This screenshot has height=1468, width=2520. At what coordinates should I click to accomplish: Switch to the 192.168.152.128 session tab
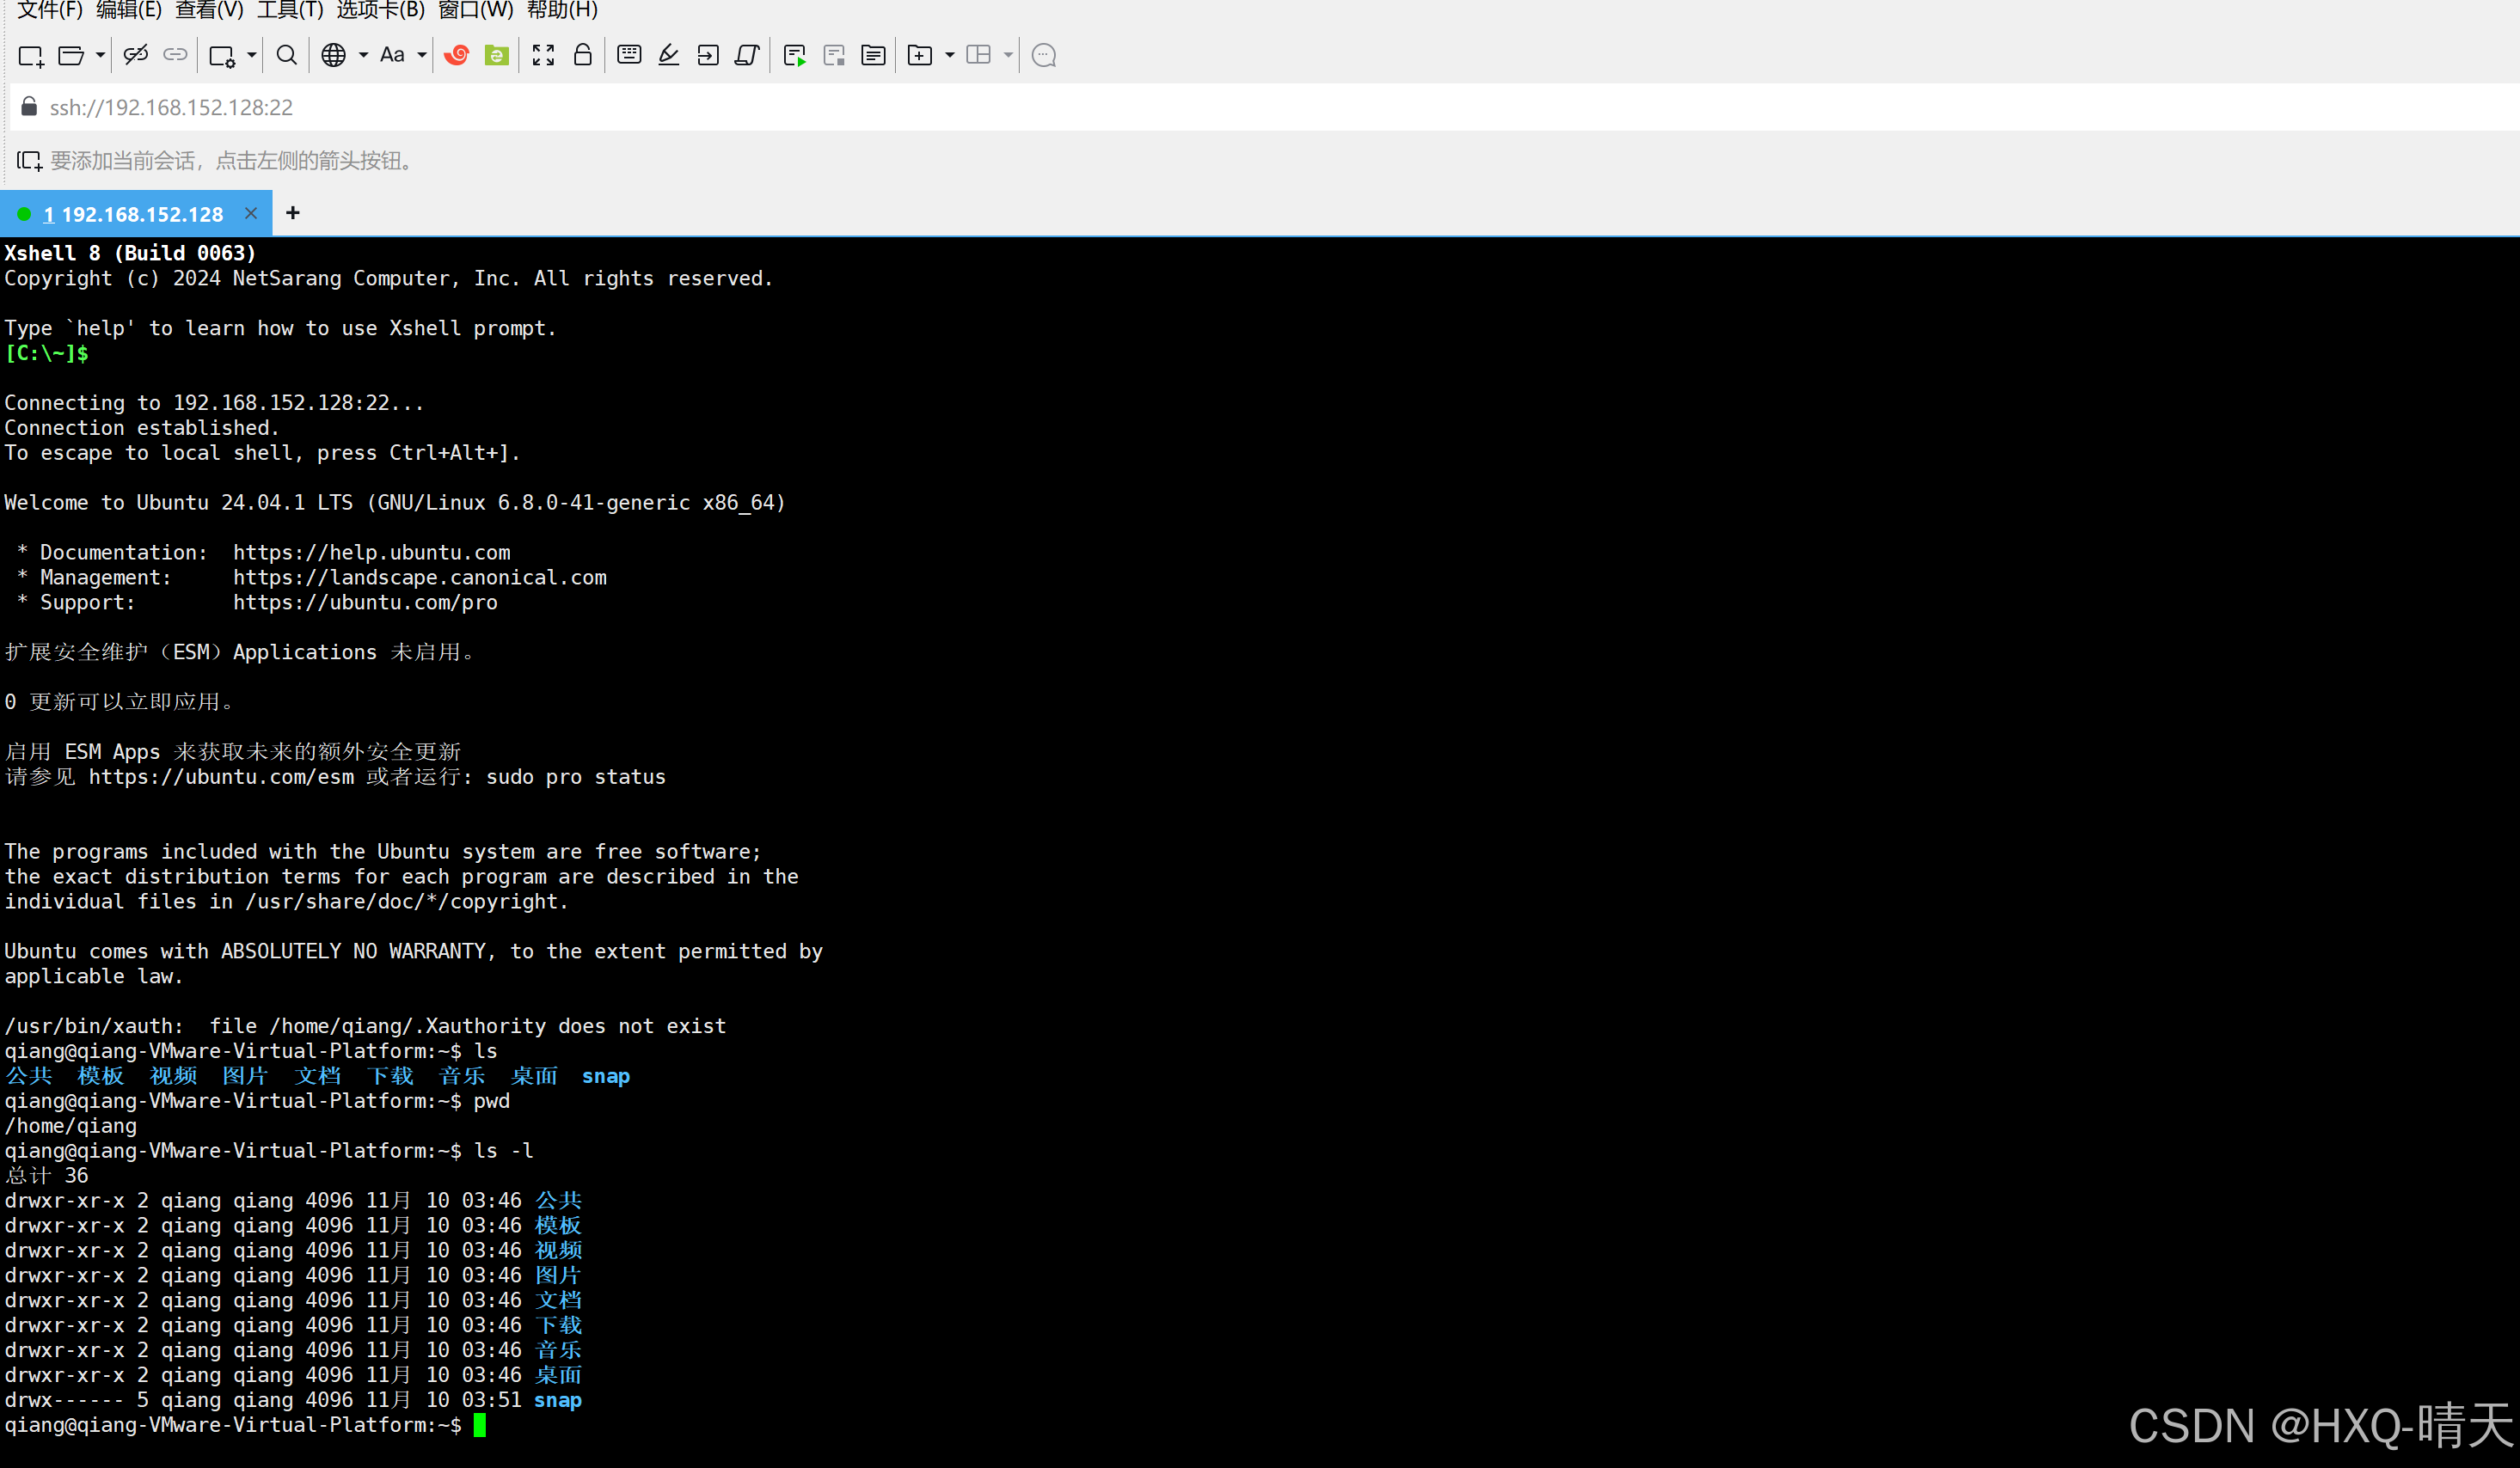tap(135, 213)
